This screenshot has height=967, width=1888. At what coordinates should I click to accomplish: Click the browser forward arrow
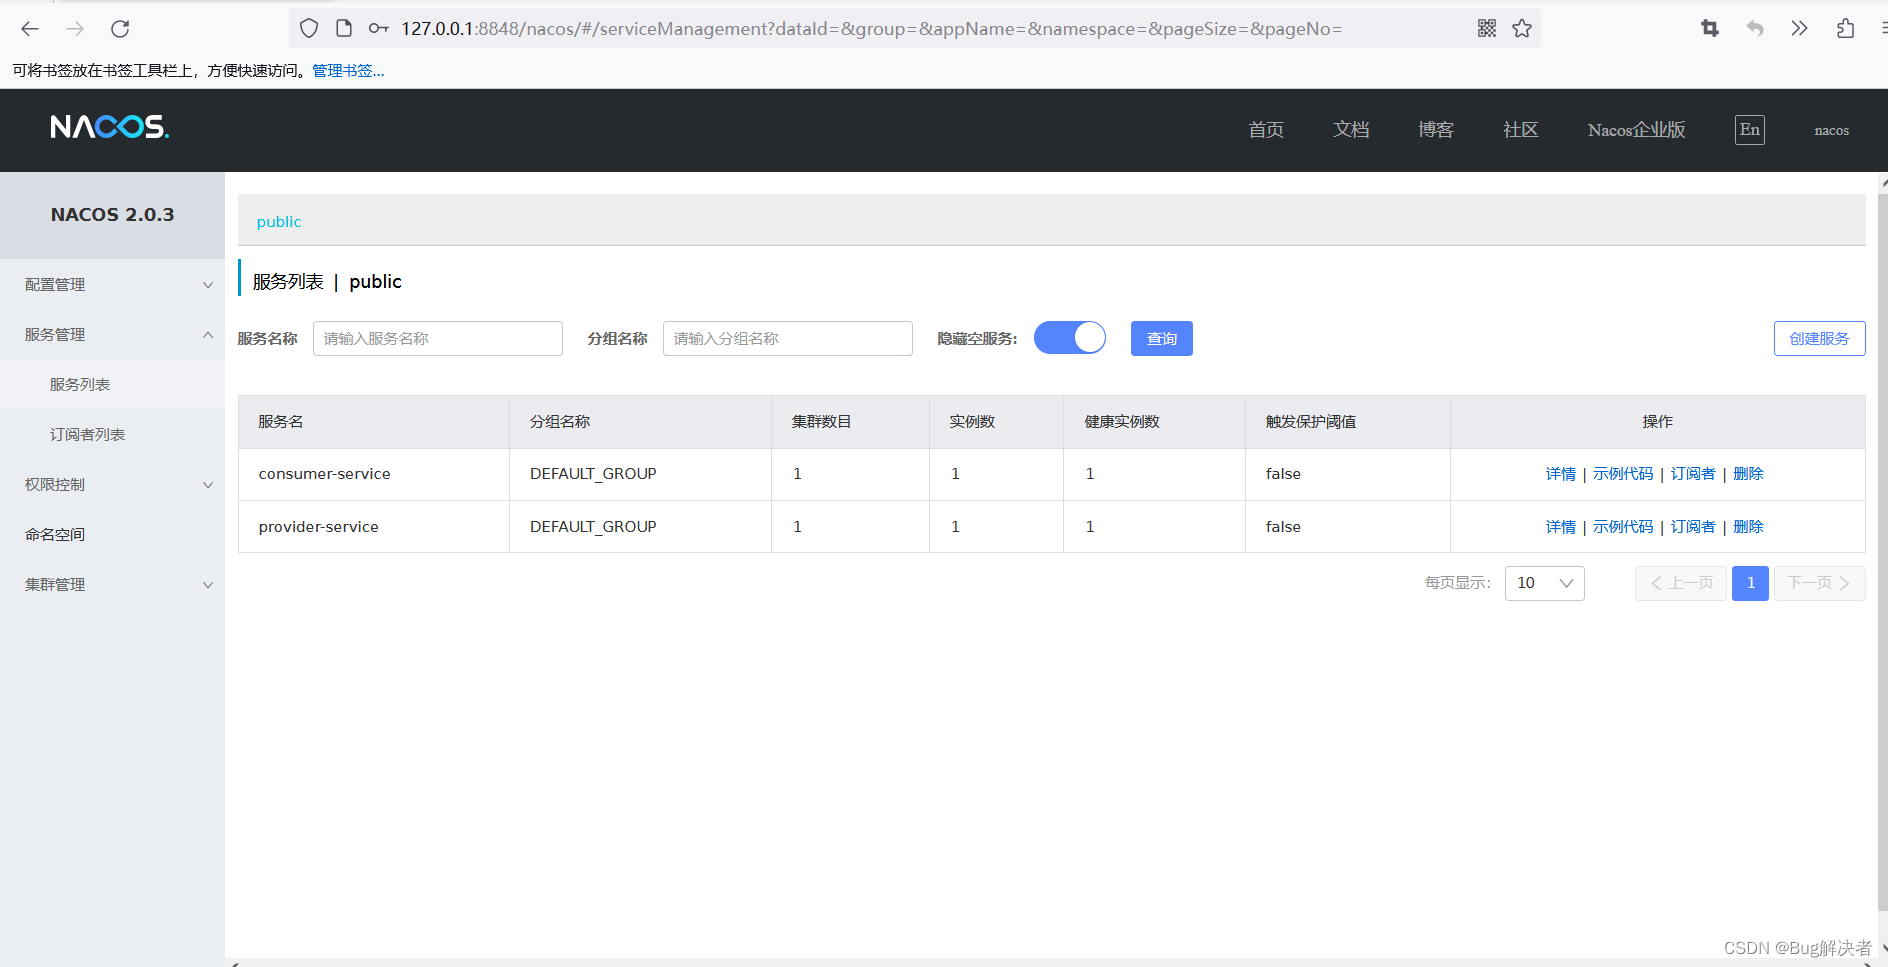pyautogui.click(x=75, y=29)
